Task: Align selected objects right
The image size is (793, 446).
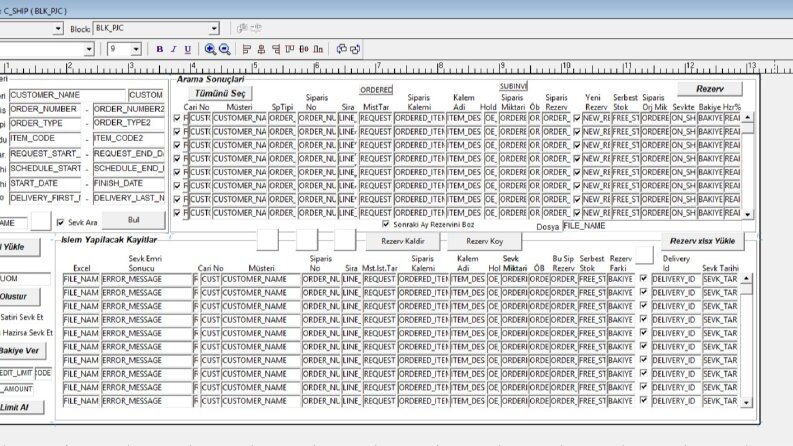Action: (276, 49)
